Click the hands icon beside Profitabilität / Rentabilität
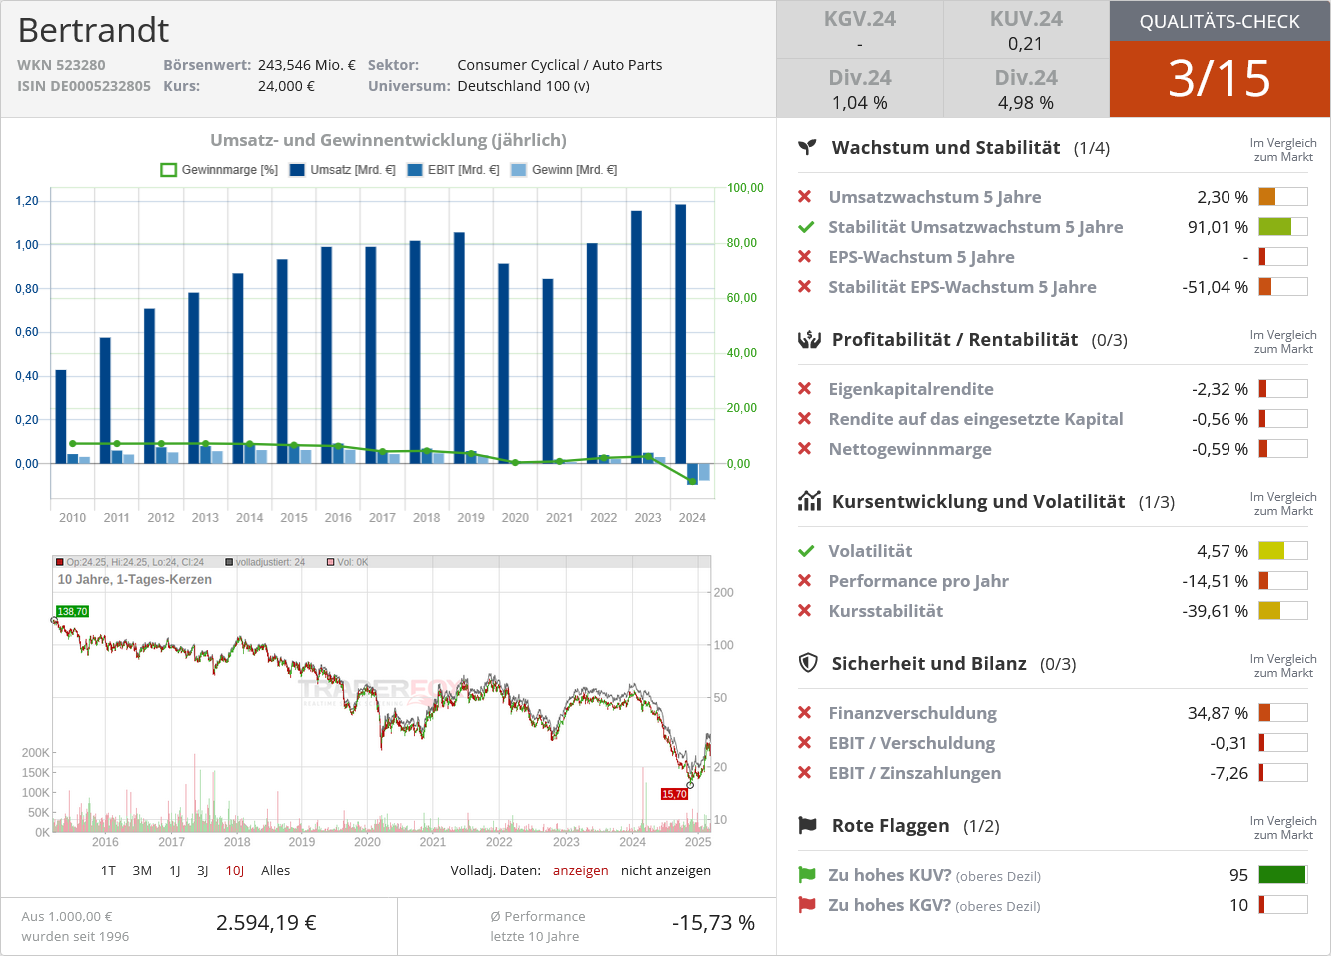 tap(809, 339)
